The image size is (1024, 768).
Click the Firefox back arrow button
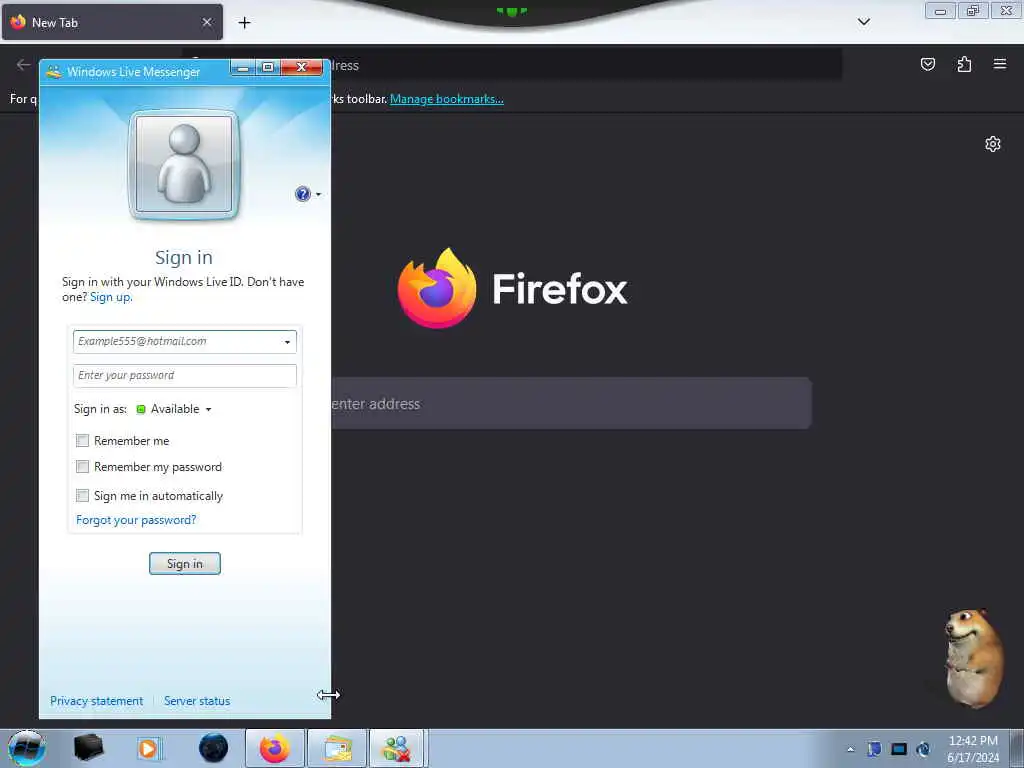tap(24, 65)
